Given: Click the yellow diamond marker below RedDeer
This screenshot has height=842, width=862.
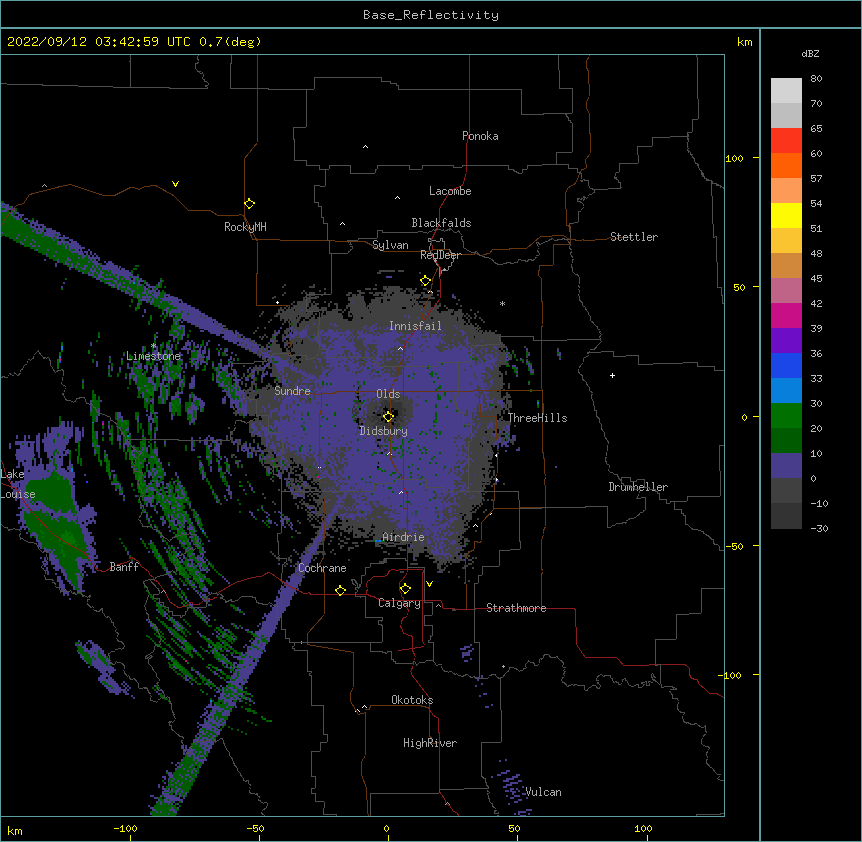Looking at the screenshot, I should click(426, 281).
